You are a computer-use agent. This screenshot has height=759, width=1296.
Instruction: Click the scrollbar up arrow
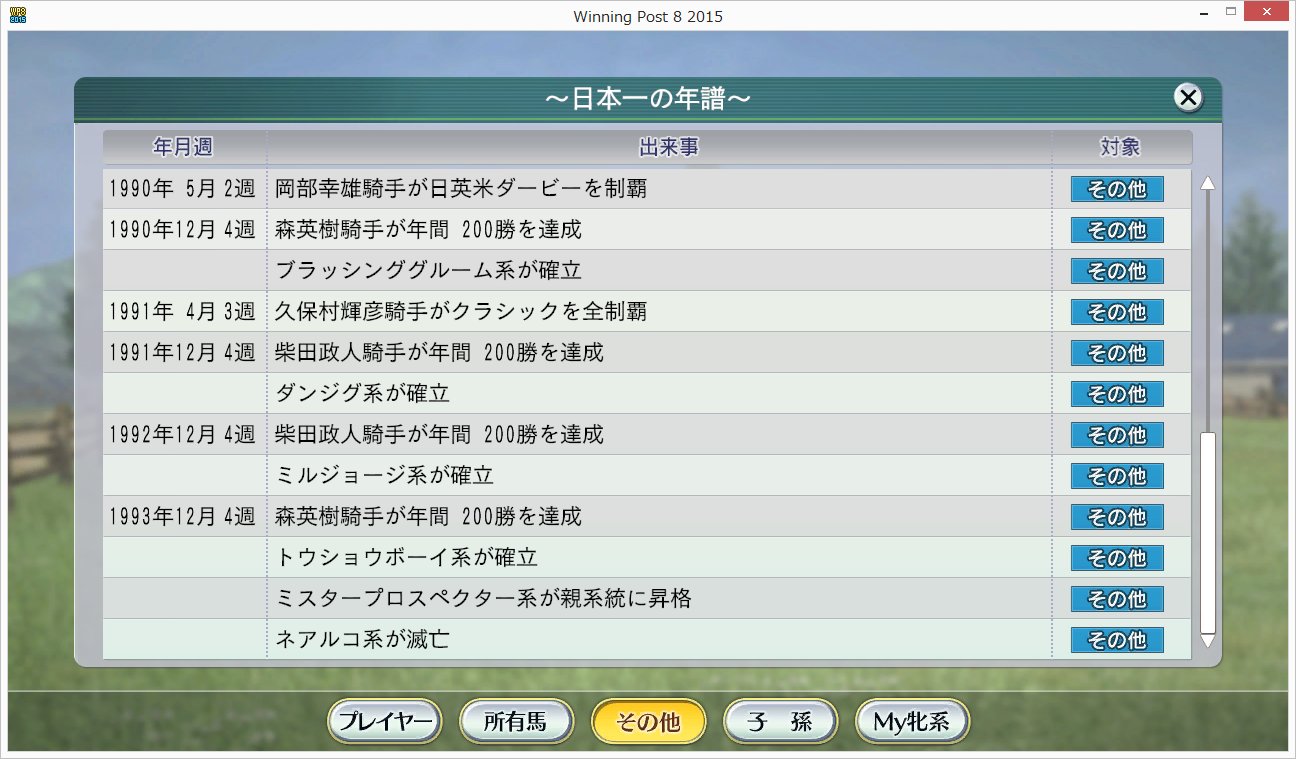click(1208, 182)
